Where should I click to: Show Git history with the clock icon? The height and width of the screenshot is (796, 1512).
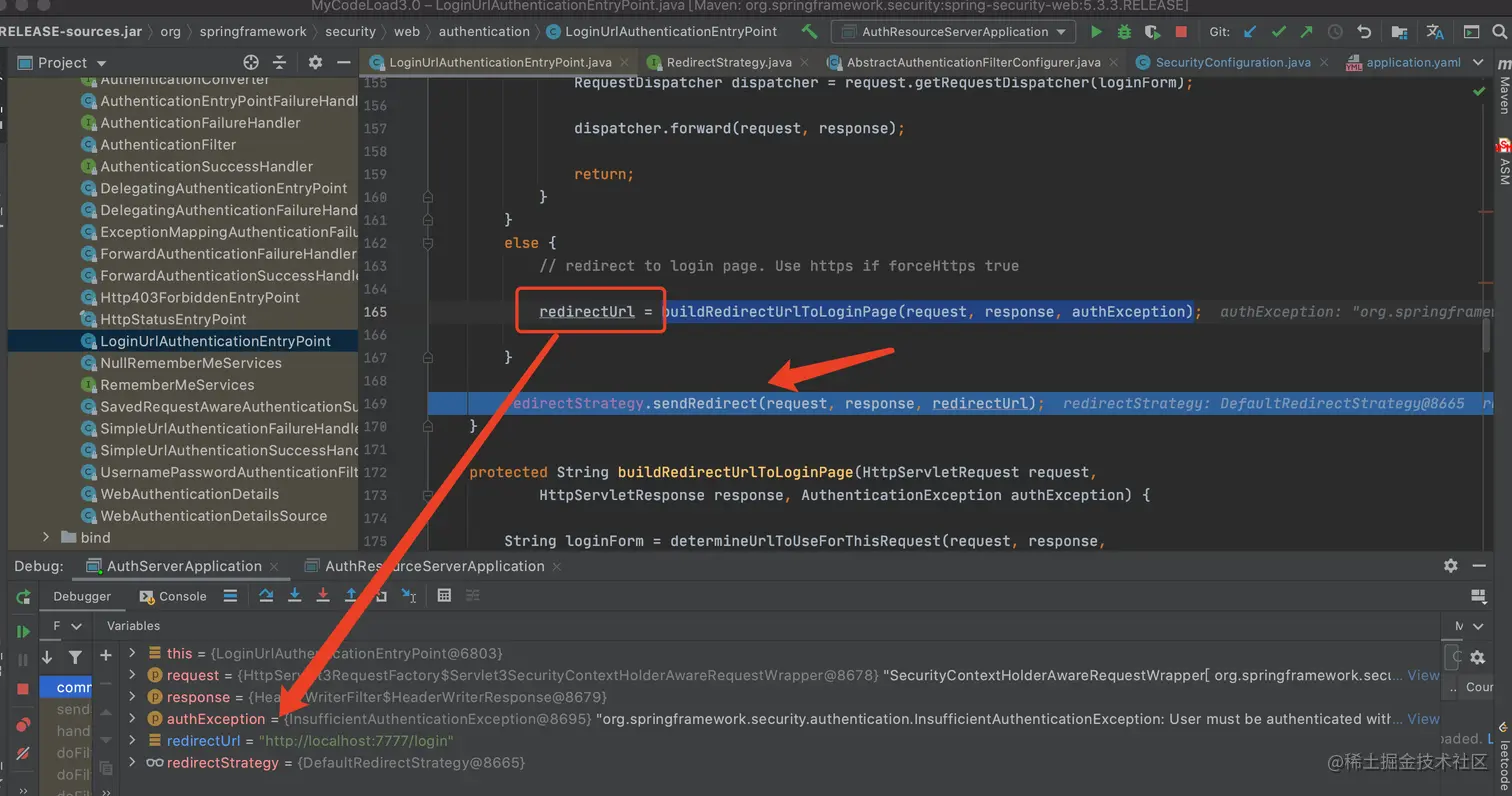(1335, 32)
